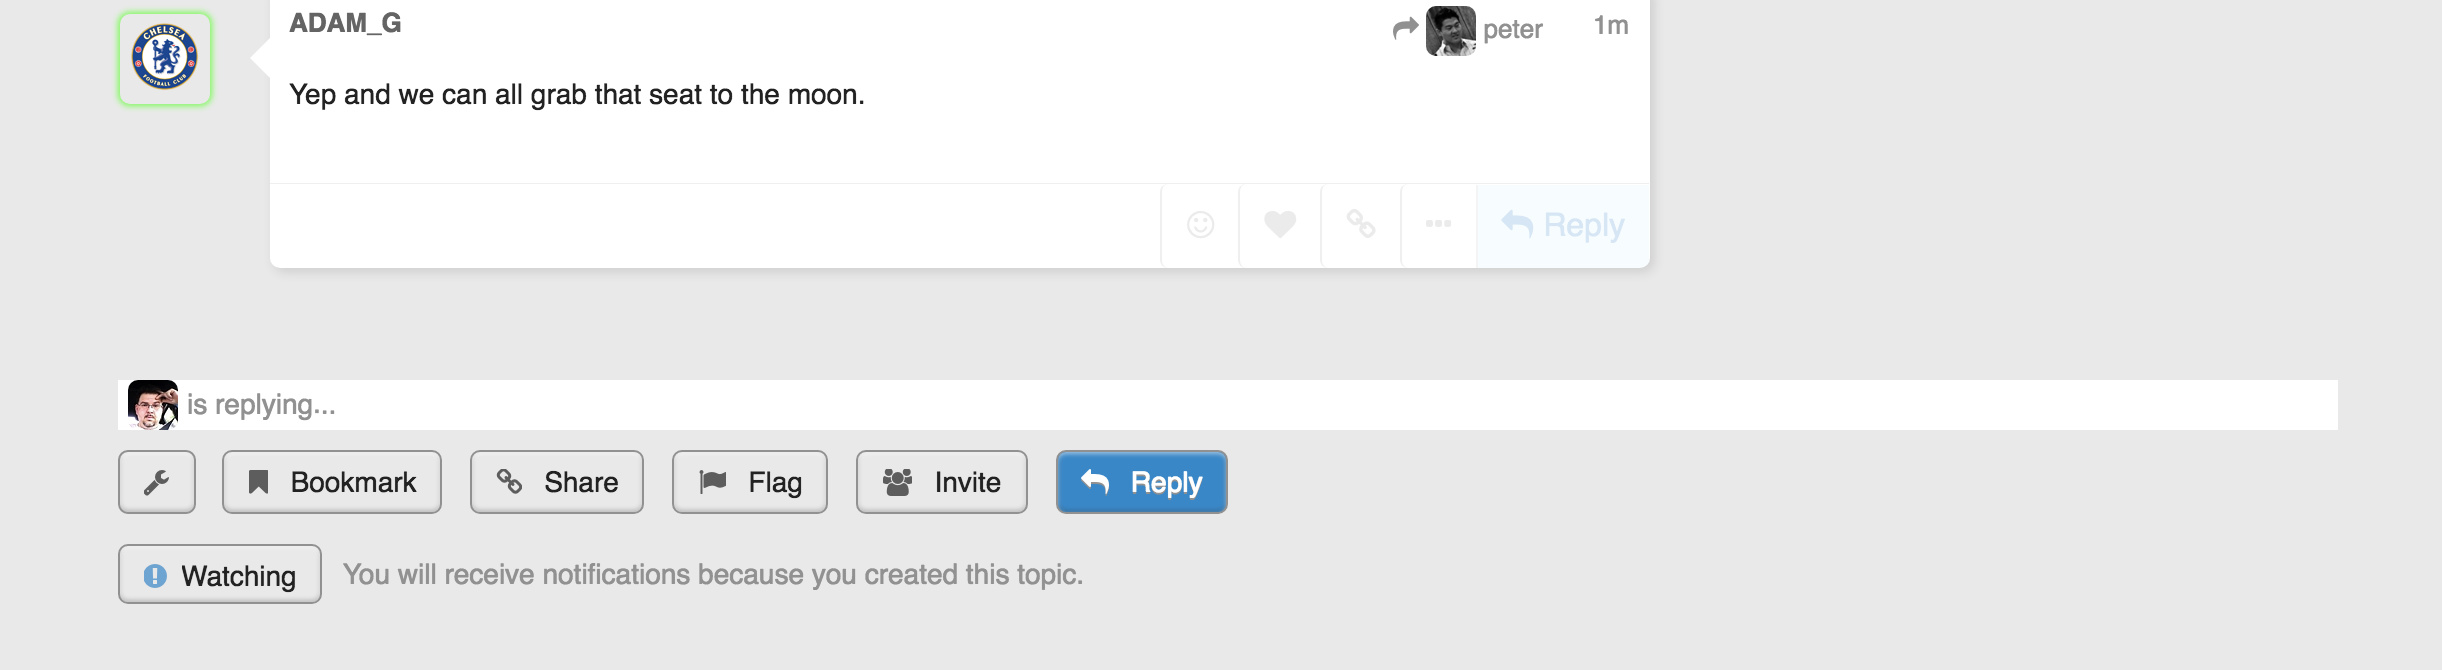Copy post link via chain icon

click(1360, 224)
